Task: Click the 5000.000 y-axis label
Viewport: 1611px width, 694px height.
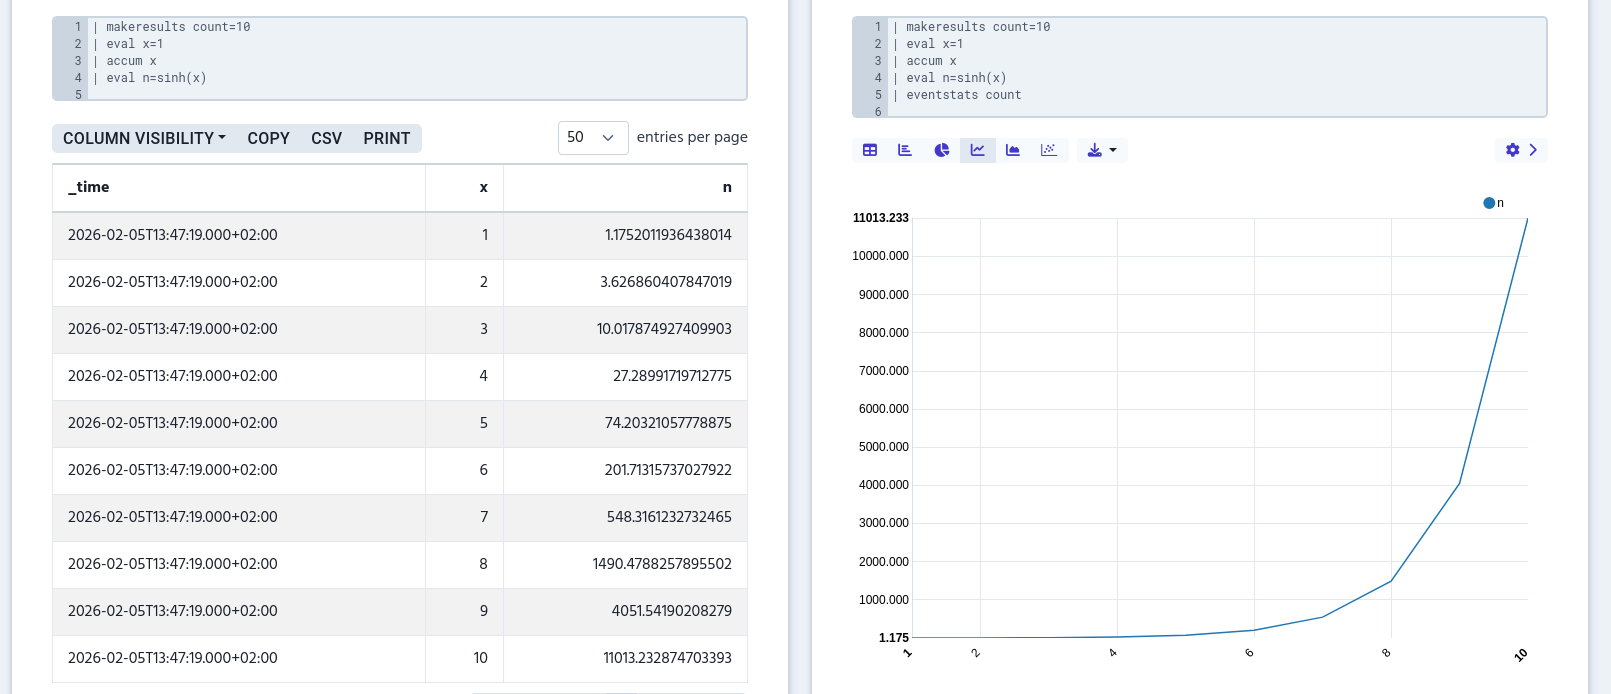Action: pos(884,447)
